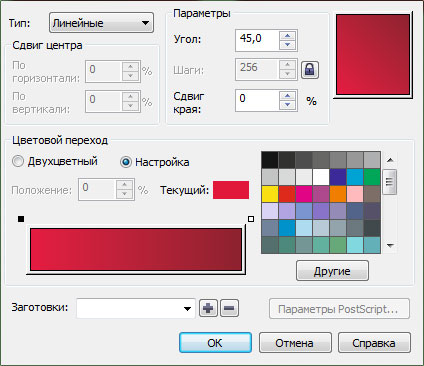Pick the orange swatch in palette

point(338,194)
